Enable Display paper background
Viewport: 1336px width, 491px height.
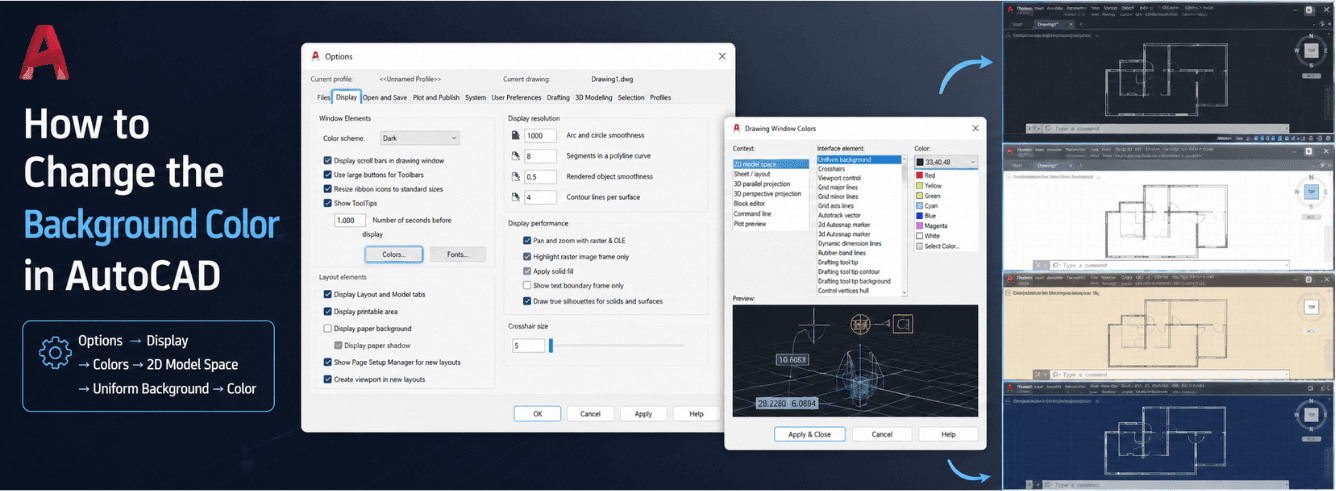328,329
